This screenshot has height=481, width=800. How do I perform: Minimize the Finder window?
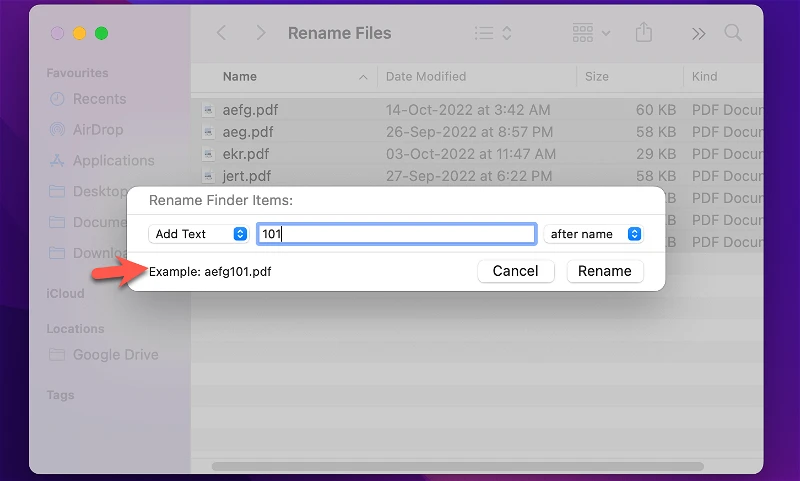79,33
